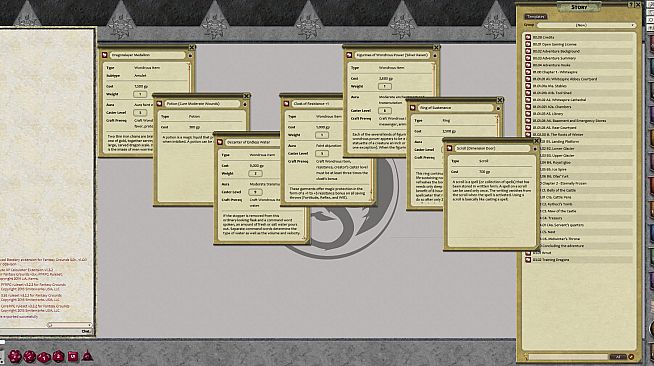Click the link icon of Dragonslayer Medallion window
This screenshot has height=366, width=654.
coord(105,55)
